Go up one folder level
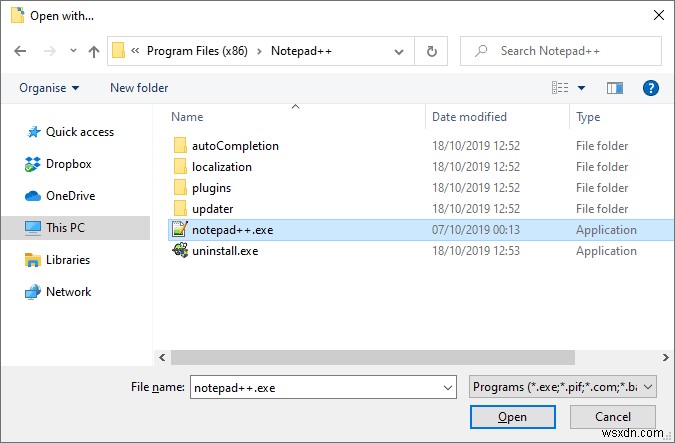 [x=94, y=52]
